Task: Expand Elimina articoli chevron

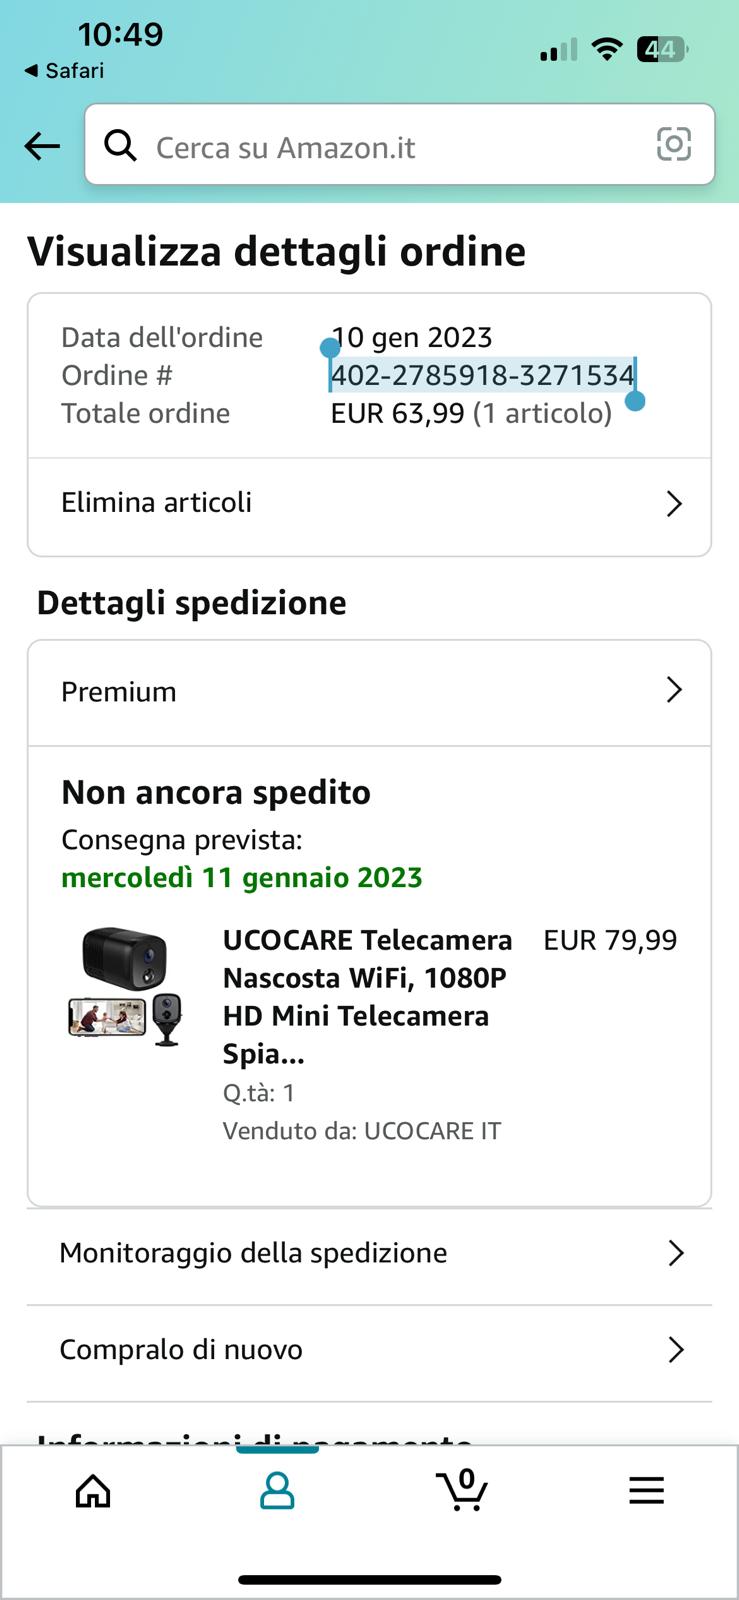Action: coord(674,503)
